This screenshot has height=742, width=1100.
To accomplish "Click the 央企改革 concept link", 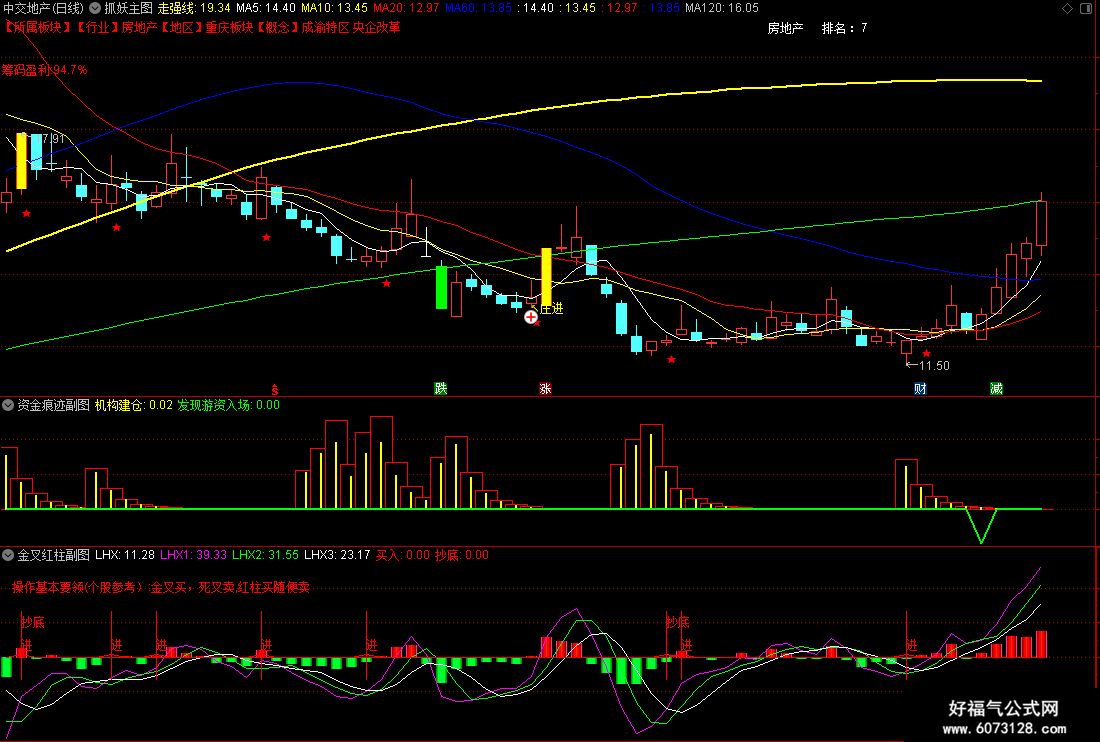I will [x=377, y=27].
